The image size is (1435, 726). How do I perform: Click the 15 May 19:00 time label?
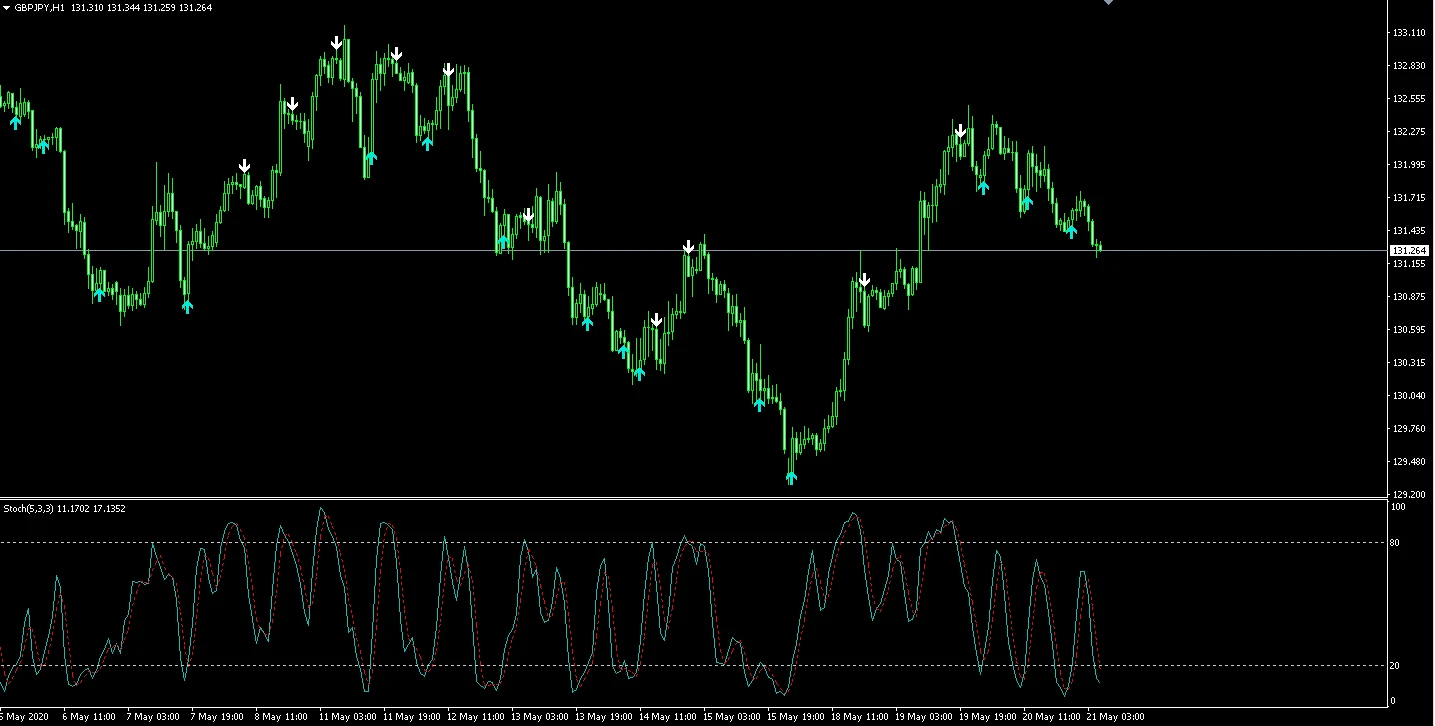(795, 717)
